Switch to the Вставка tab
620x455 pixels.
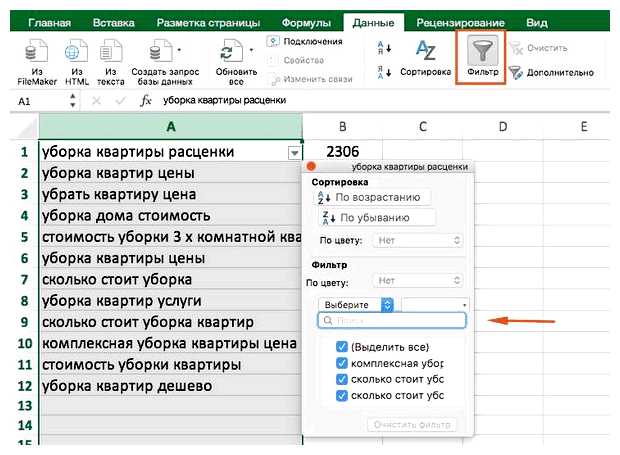pyautogui.click(x=113, y=23)
